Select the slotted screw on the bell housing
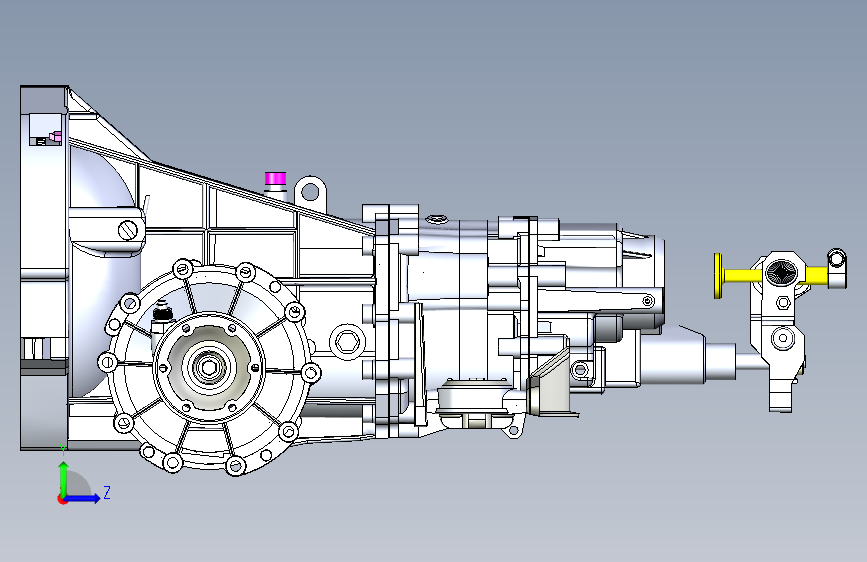Viewport: 867px width, 562px height. (x=128, y=230)
